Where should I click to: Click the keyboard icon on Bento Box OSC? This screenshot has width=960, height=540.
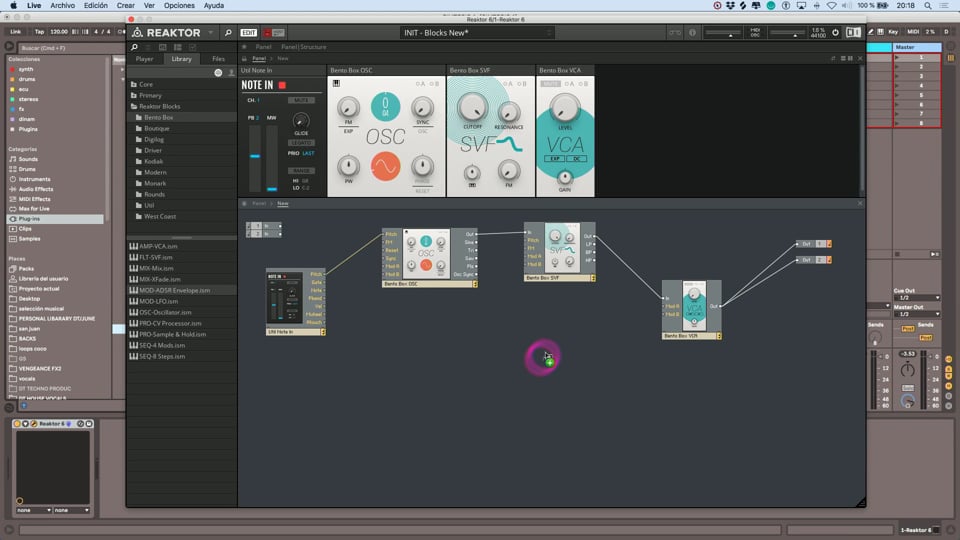[x=336, y=83]
